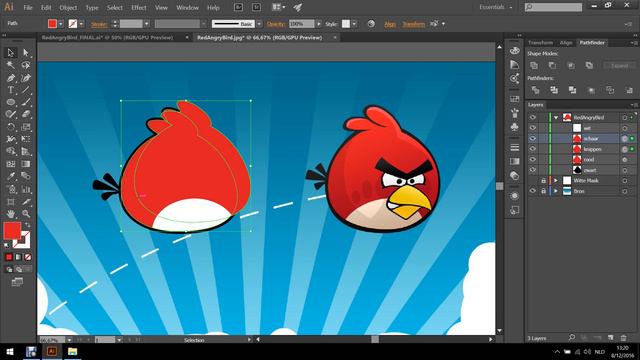Click the Expand button in Pathfinder
Image resolution: width=640 pixels, height=360 pixels.
(620, 65)
